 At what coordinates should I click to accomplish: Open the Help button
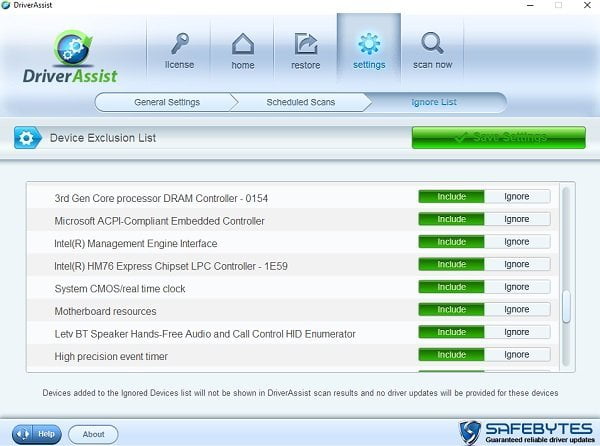coord(37,434)
